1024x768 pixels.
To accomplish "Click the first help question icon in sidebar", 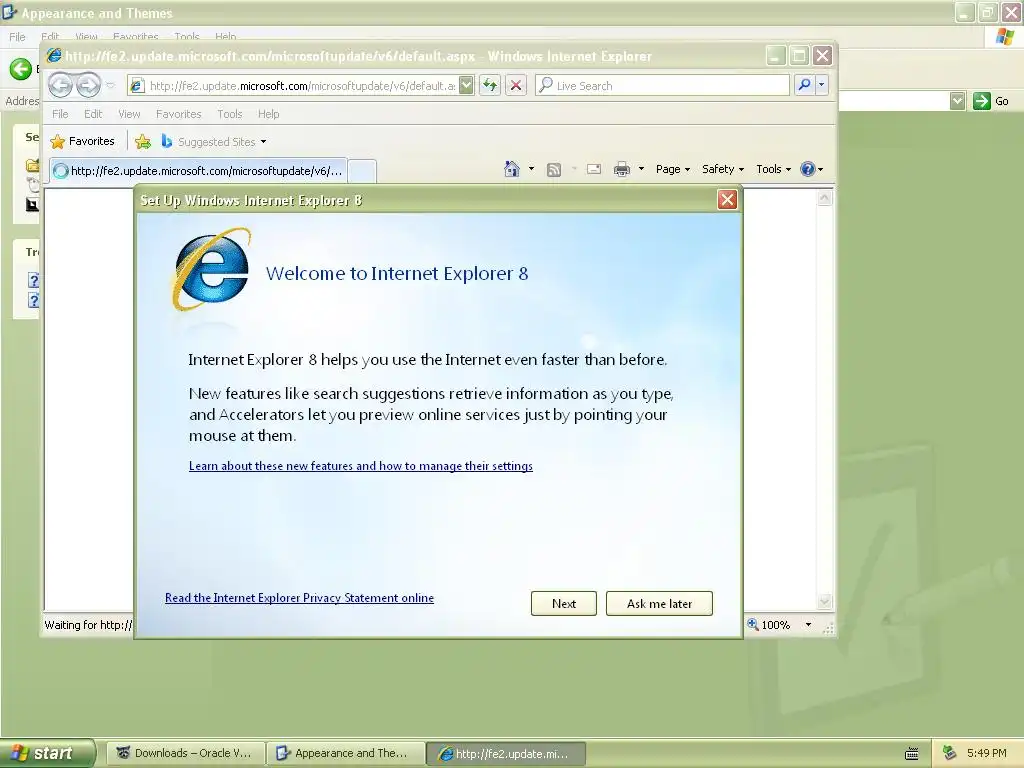I will tap(33, 280).
